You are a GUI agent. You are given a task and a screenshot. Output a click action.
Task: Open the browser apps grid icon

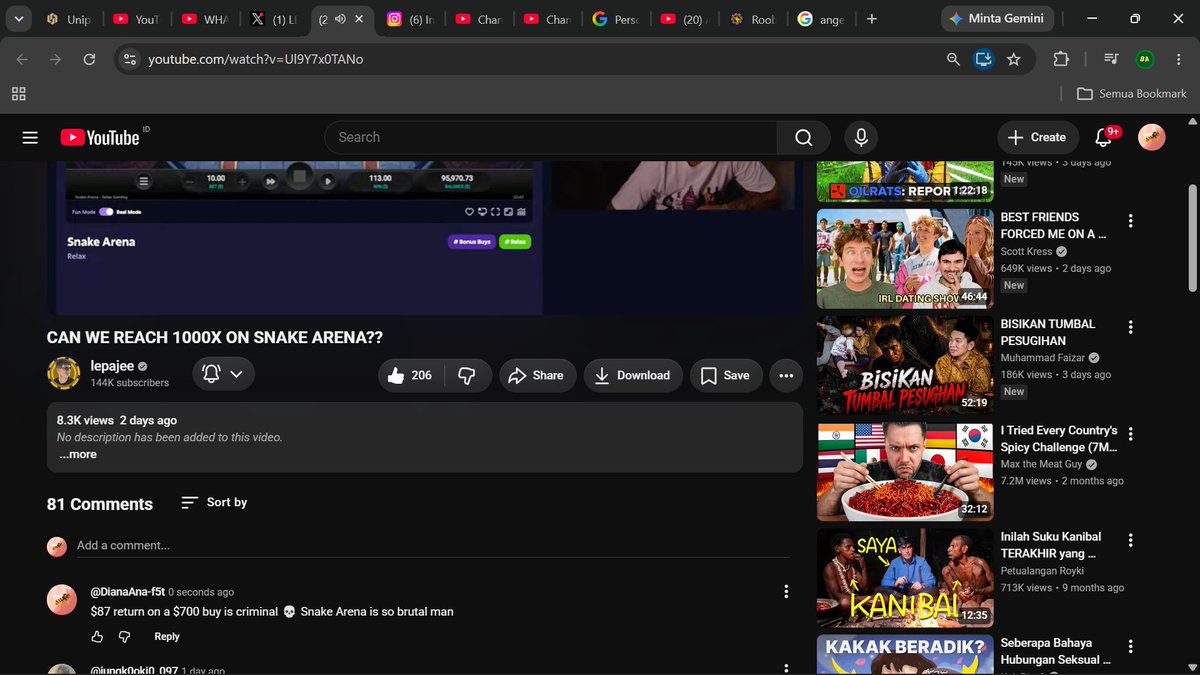click(18, 93)
